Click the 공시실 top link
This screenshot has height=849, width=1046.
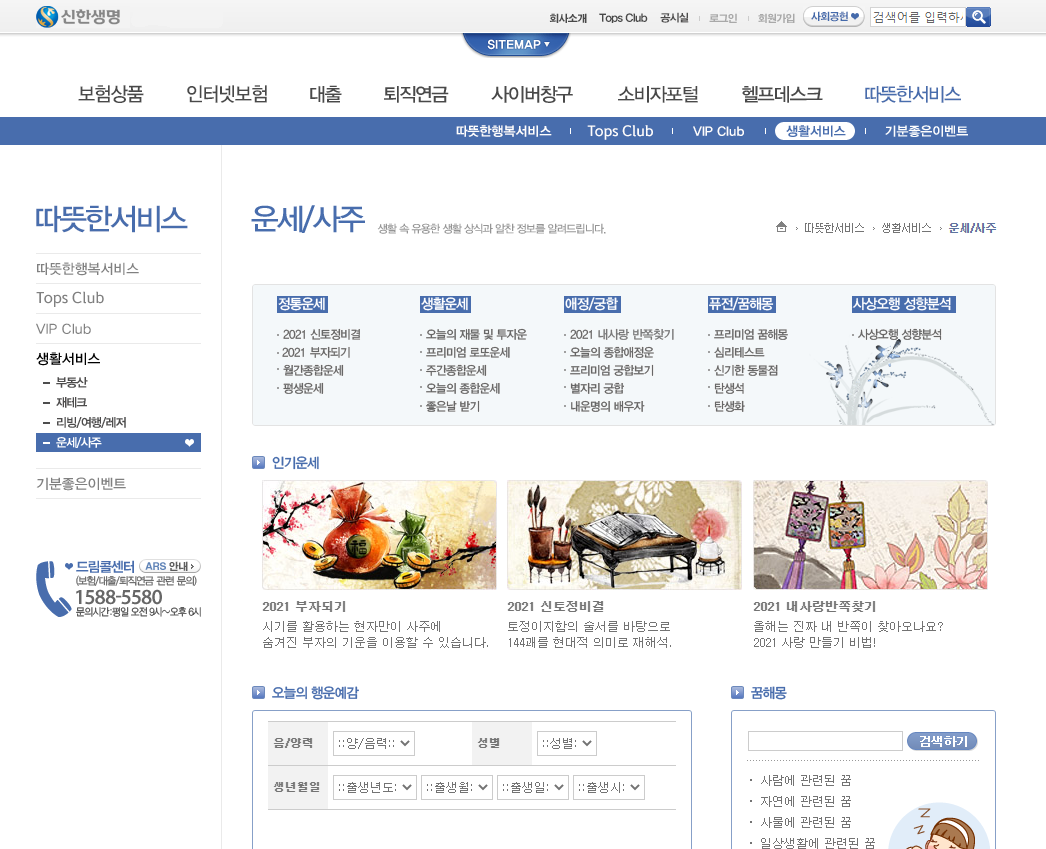[x=674, y=18]
